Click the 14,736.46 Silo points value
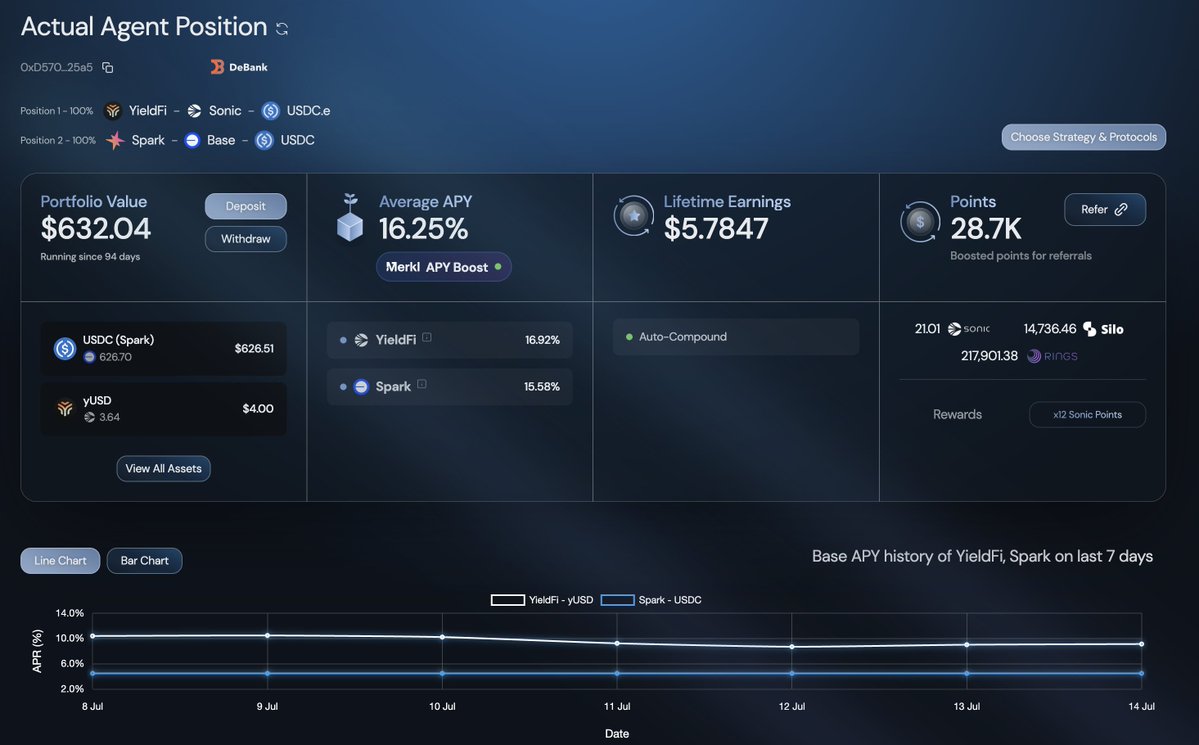The height and width of the screenshot is (745, 1199). pyautogui.click(x=1050, y=329)
